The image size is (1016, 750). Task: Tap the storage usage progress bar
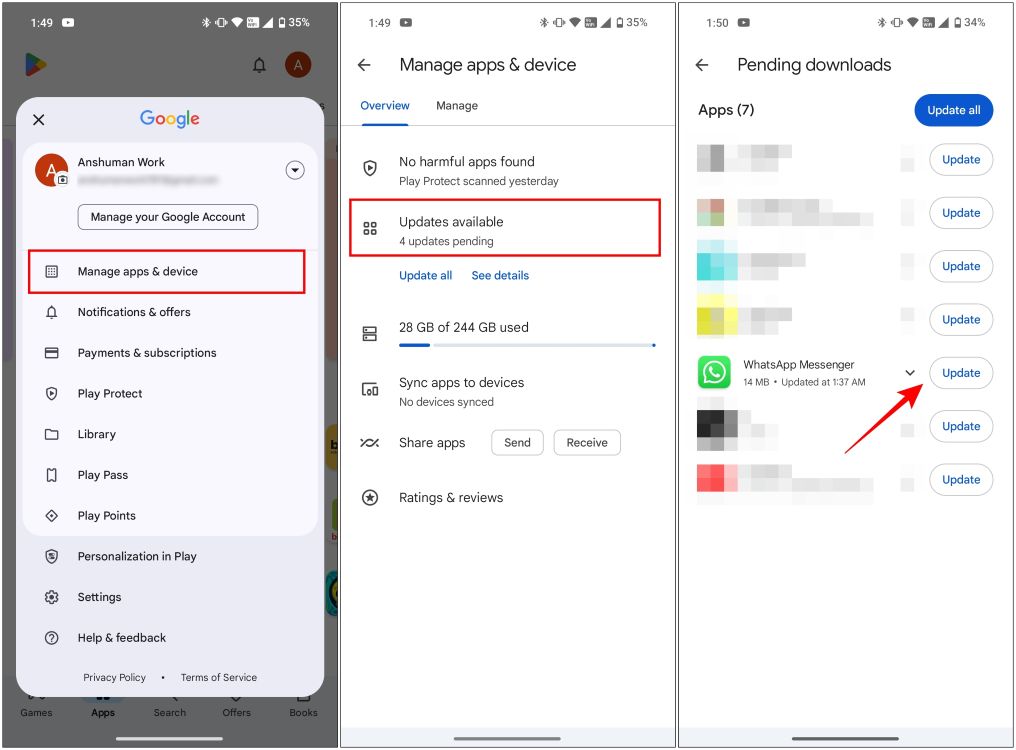tap(526, 345)
